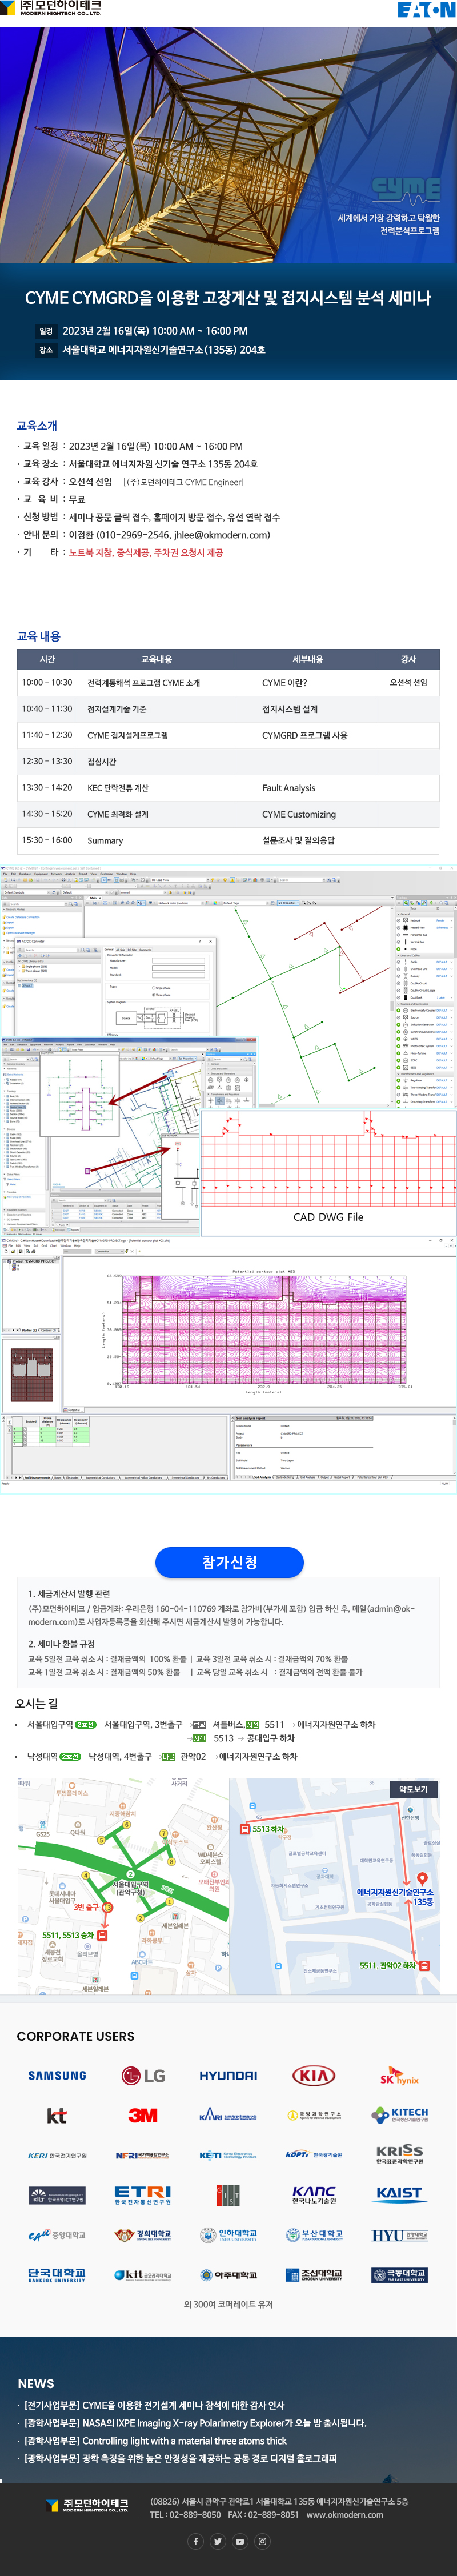Click the KANC 한국나노기술원 logo
This screenshot has height=2576, width=457.
(x=314, y=2195)
